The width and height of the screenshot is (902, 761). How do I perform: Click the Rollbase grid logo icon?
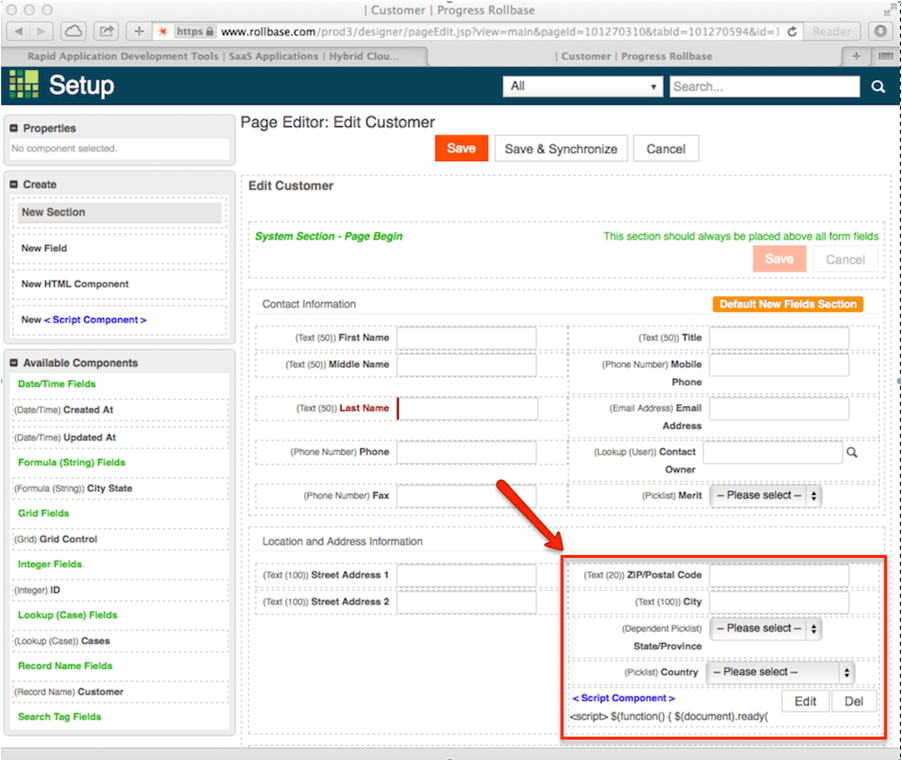(x=24, y=85)
